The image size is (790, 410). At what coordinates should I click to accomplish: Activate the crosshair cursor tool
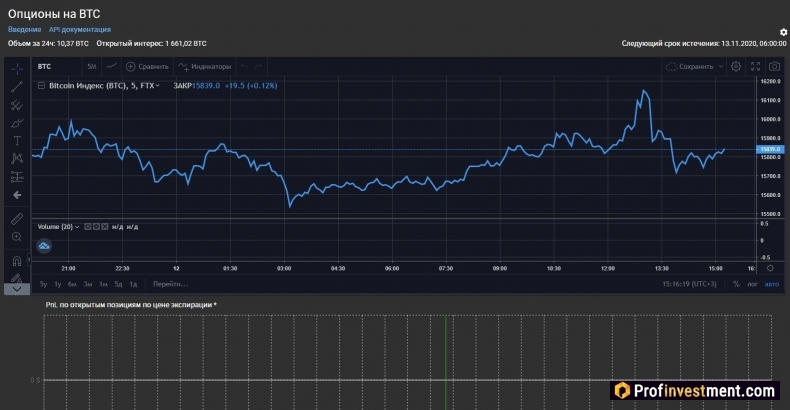click(x=17, y=69)
